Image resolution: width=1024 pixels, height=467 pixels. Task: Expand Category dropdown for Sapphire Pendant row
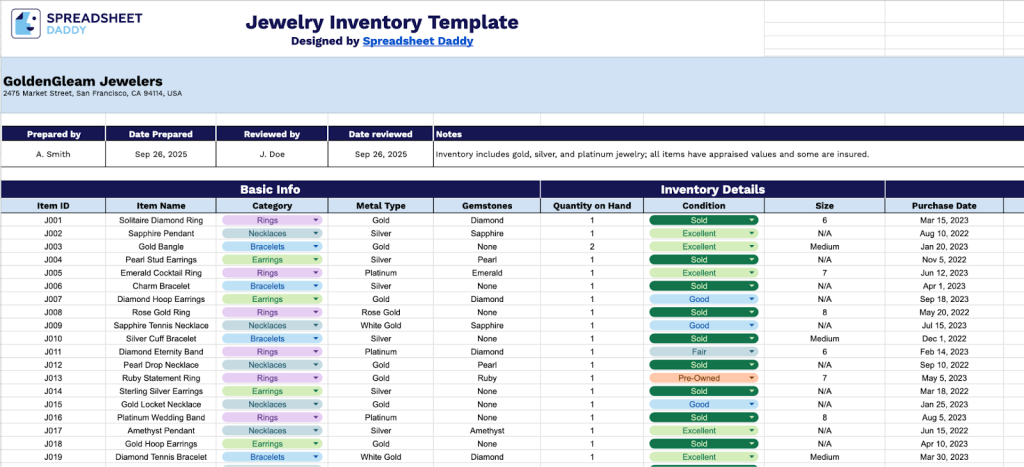[317, 233]
